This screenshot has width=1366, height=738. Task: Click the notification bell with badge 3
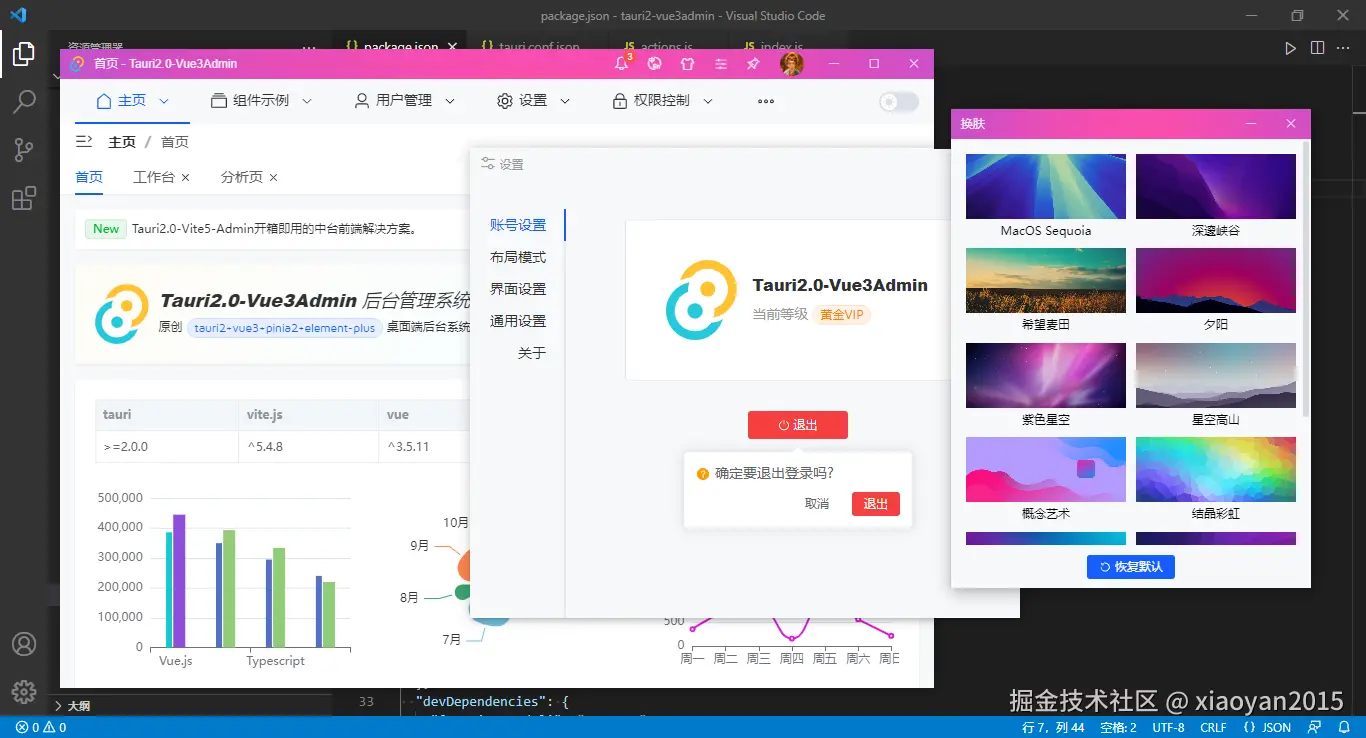click(622, 63)
